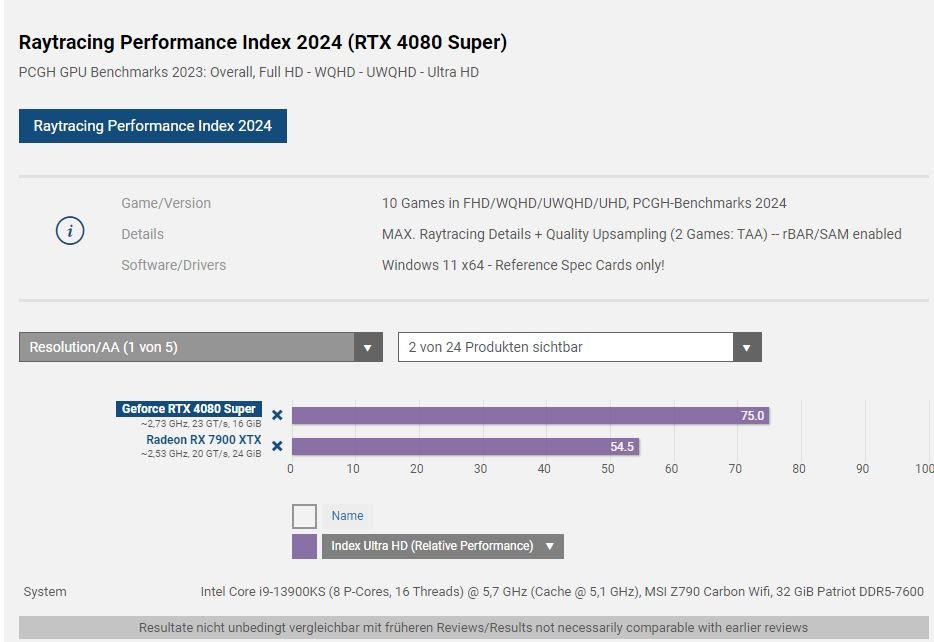Image resolution: width=934 pixels, height=642 pixels.
Task: Open the Resolution/AA dropdown
Action: [x=200, y=347]
